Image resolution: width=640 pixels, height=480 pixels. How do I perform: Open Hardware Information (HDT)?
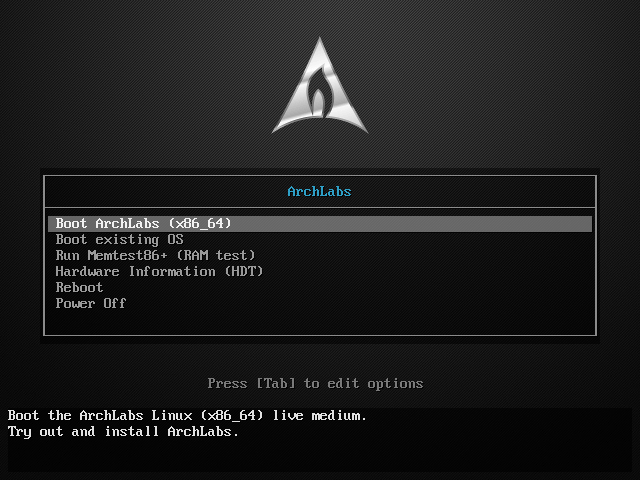pyautogui.click(x=159, y=272)
